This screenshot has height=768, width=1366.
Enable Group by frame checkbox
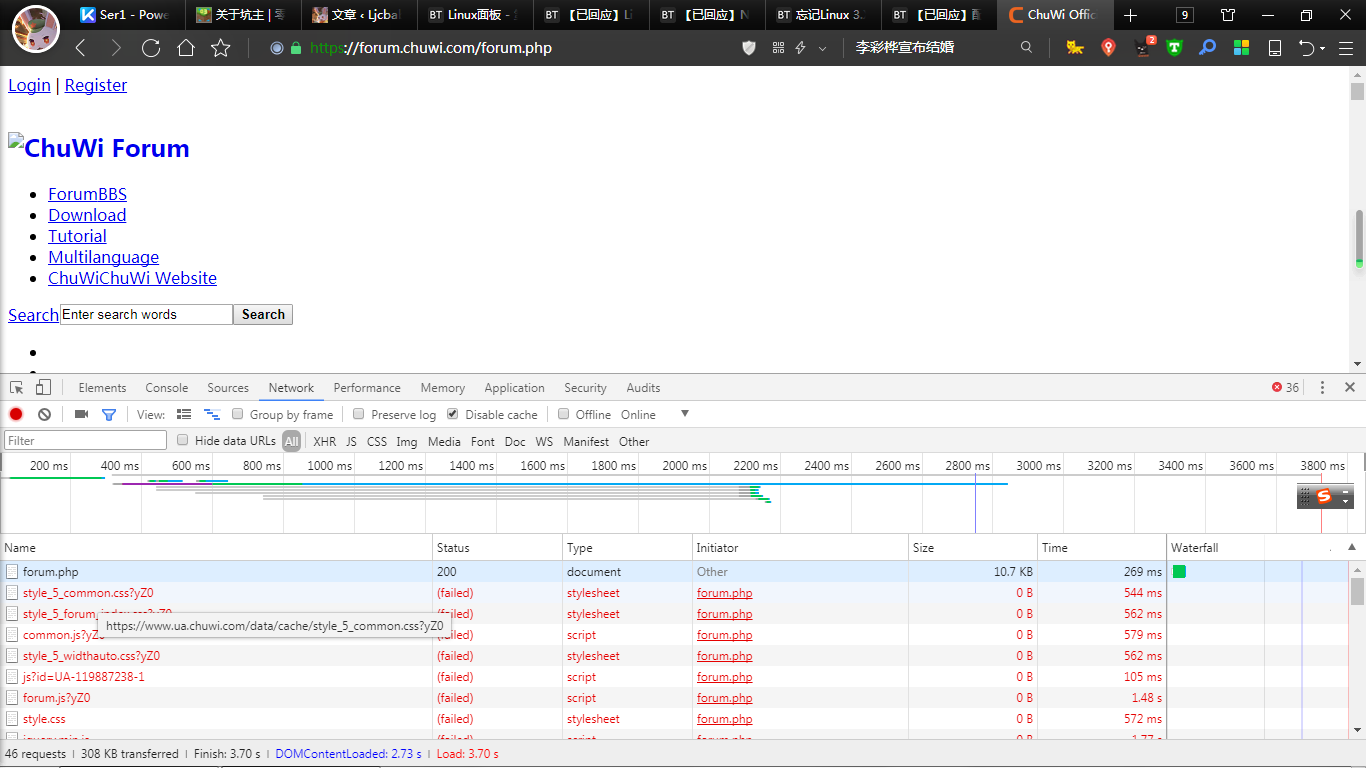point(238,414)
